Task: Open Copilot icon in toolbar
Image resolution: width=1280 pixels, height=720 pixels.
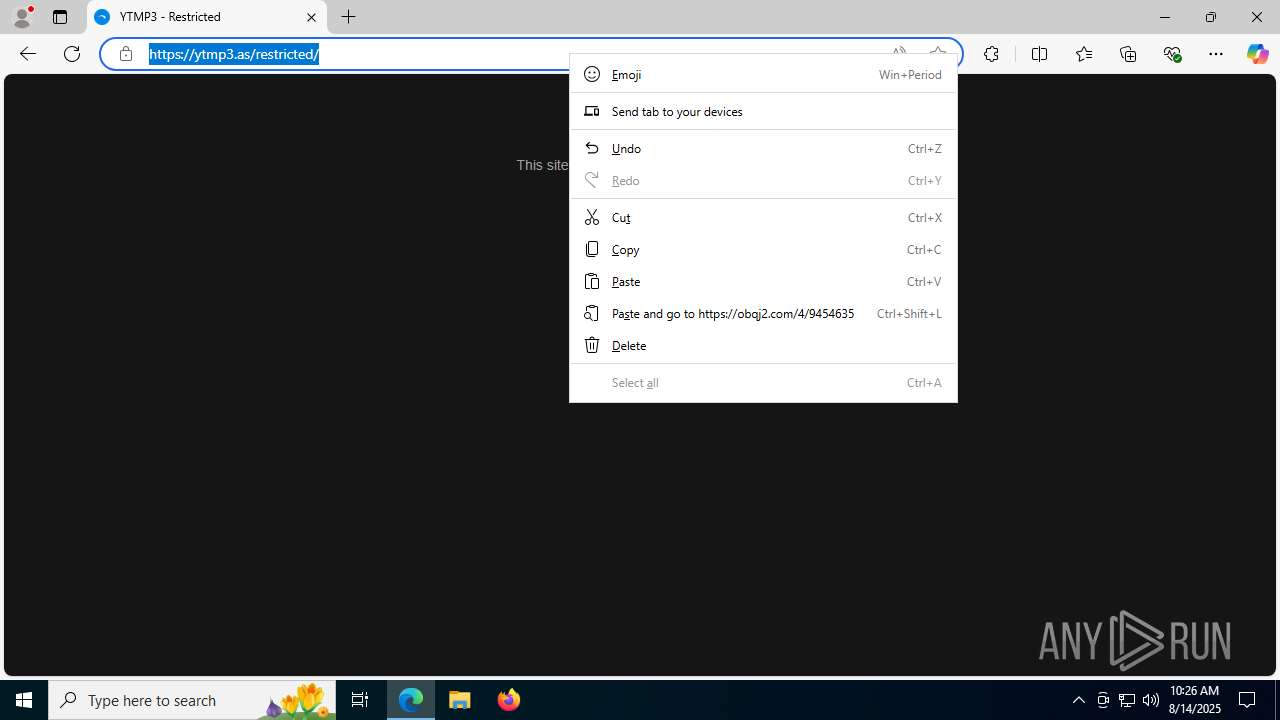Action: (1257, 54)
